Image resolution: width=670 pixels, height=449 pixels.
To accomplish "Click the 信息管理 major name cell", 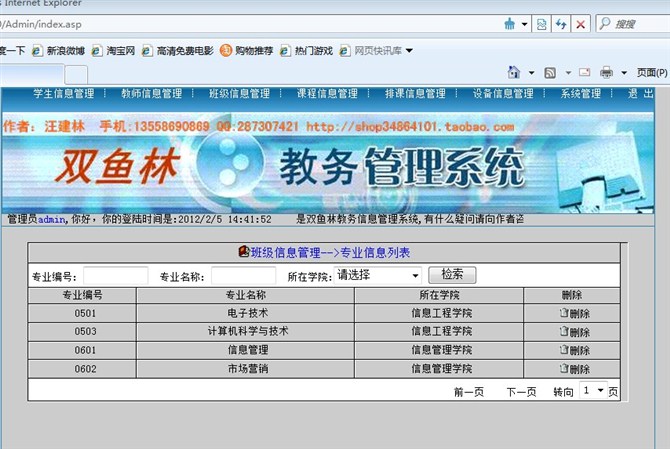I will tap(247, 350).
